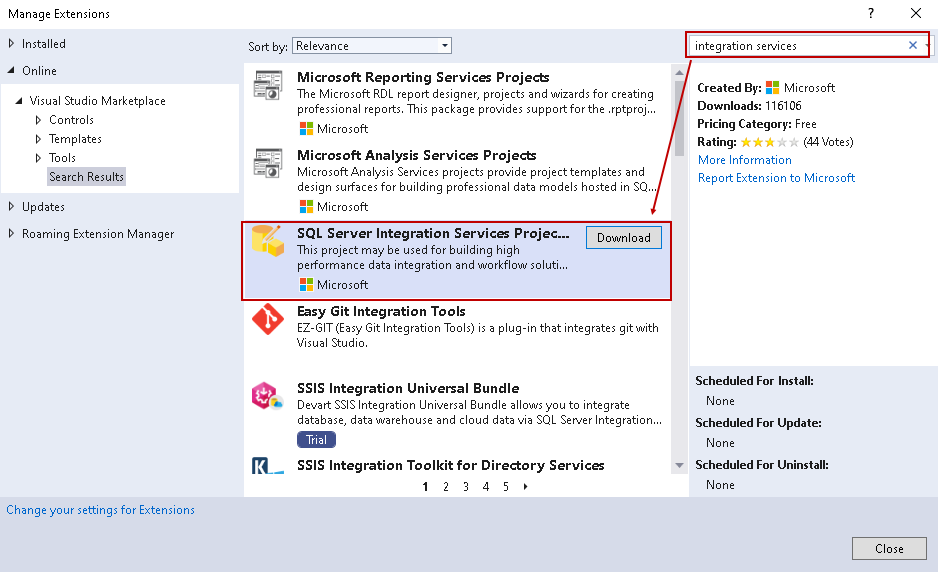Screen dimensions: 938x572
Task: Expand the Controls tree node
Action: 39,120
